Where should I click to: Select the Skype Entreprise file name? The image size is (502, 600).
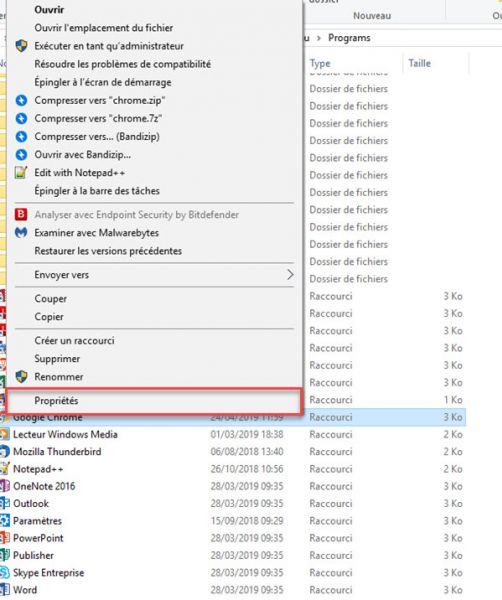coord(49,572)
